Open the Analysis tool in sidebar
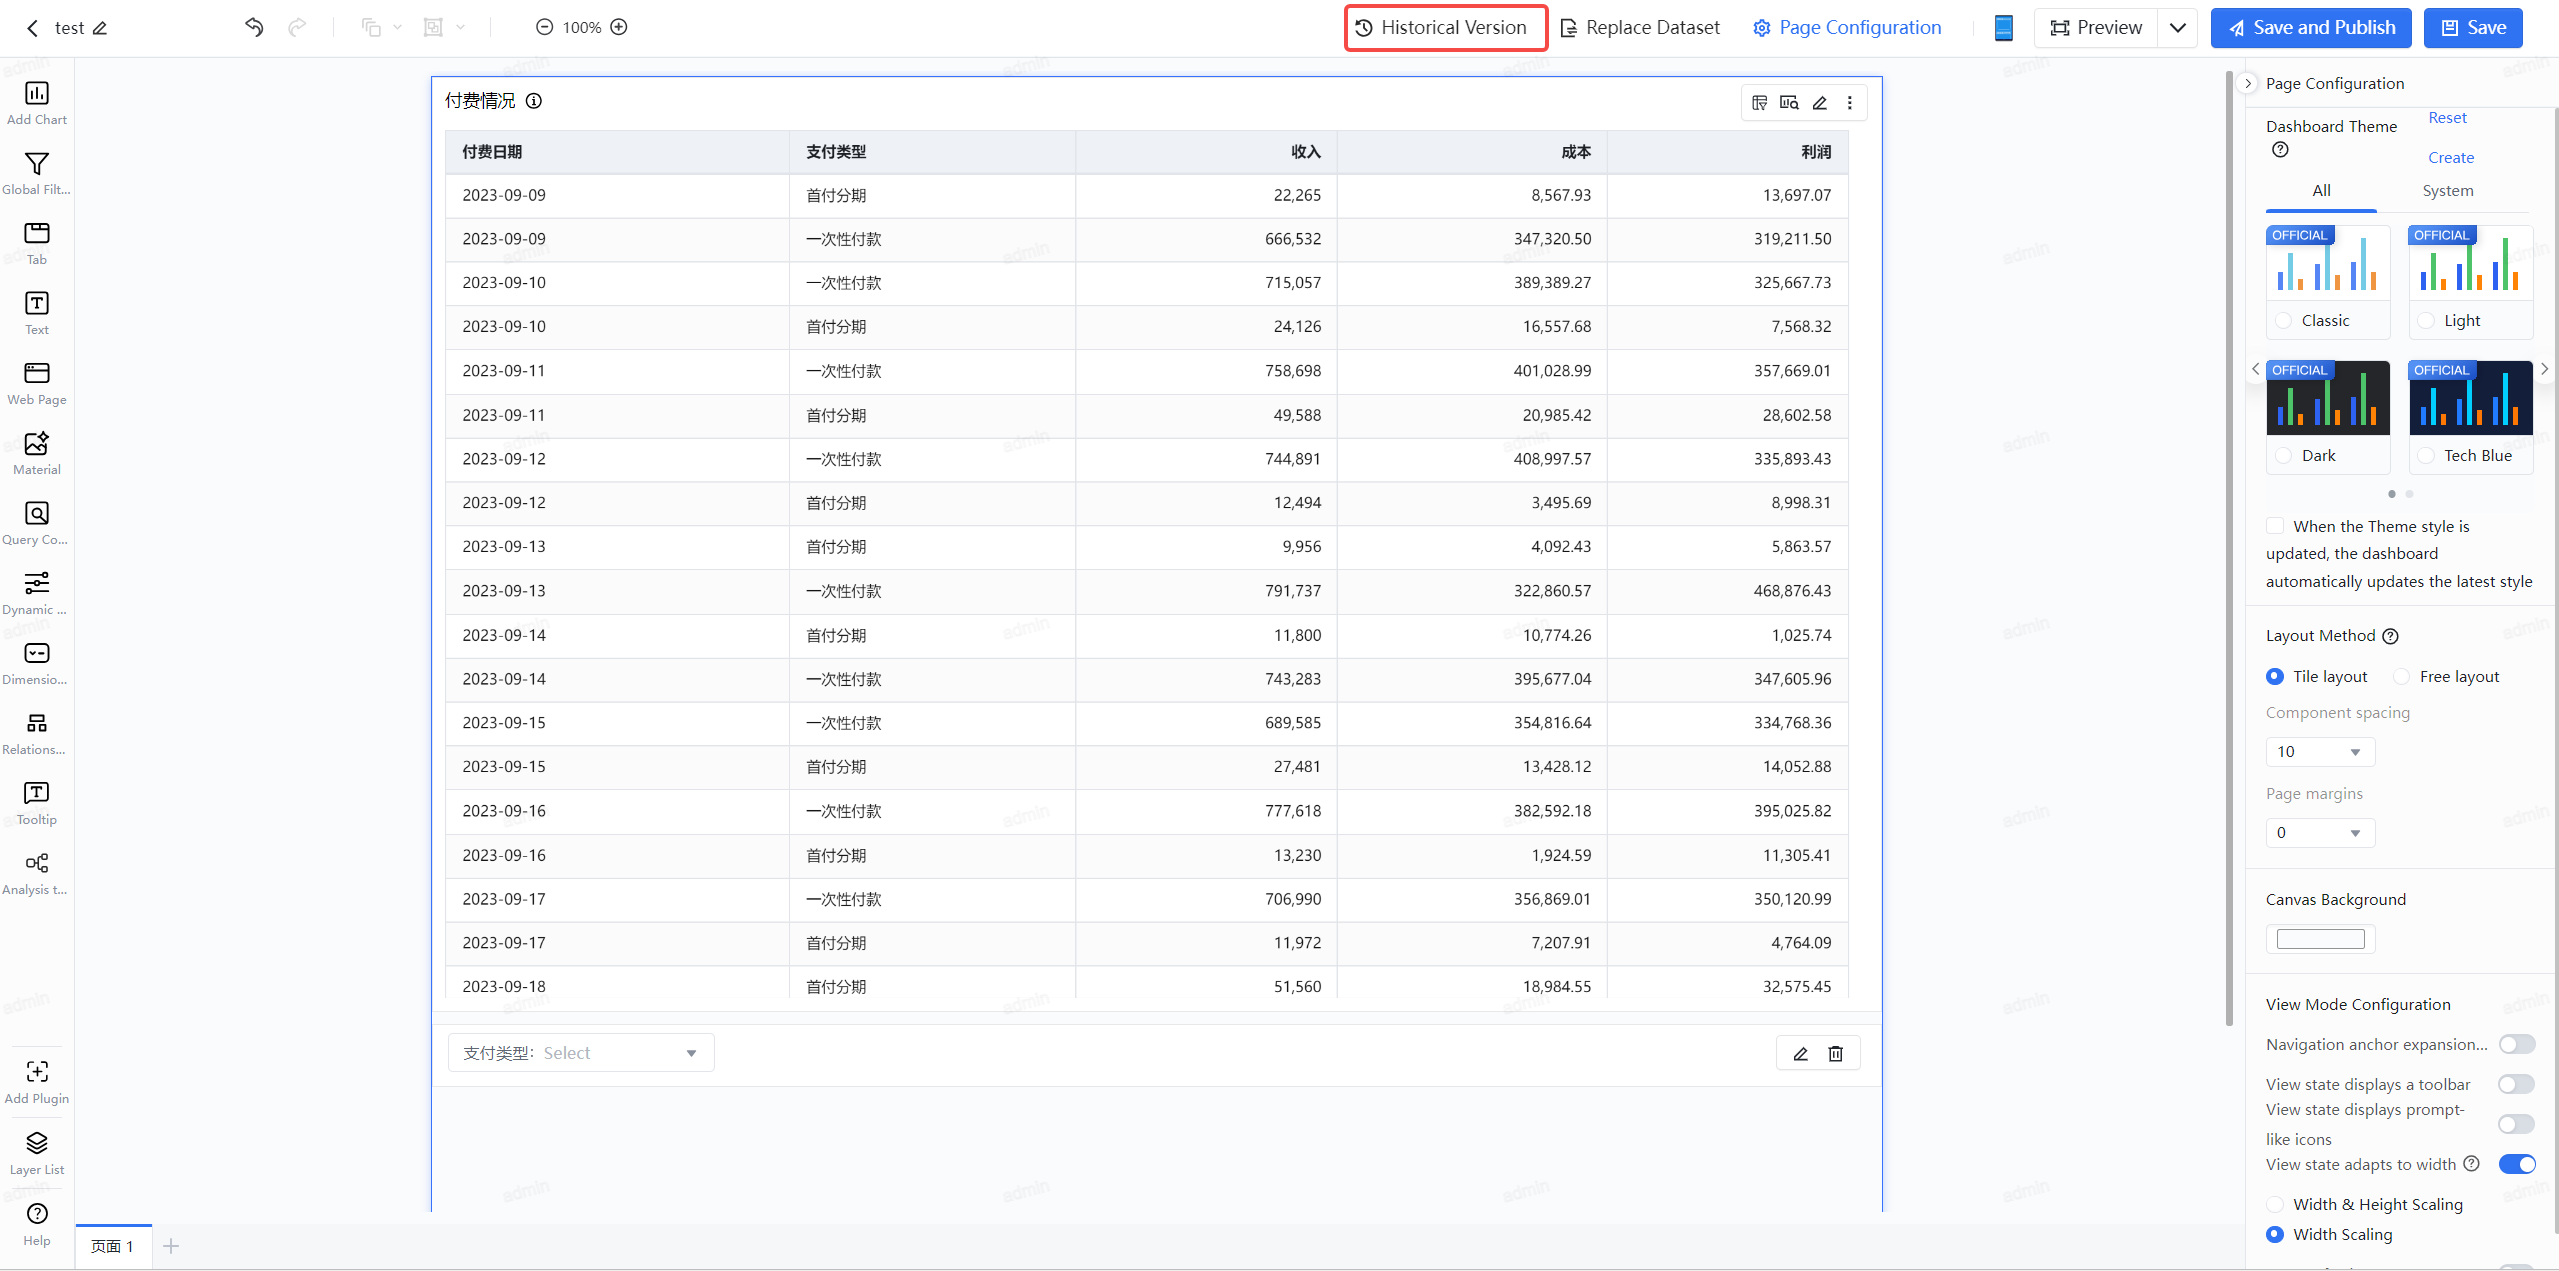This screenshot has width=2559, height=1271. pyautogui.click(x=37, y=874)
